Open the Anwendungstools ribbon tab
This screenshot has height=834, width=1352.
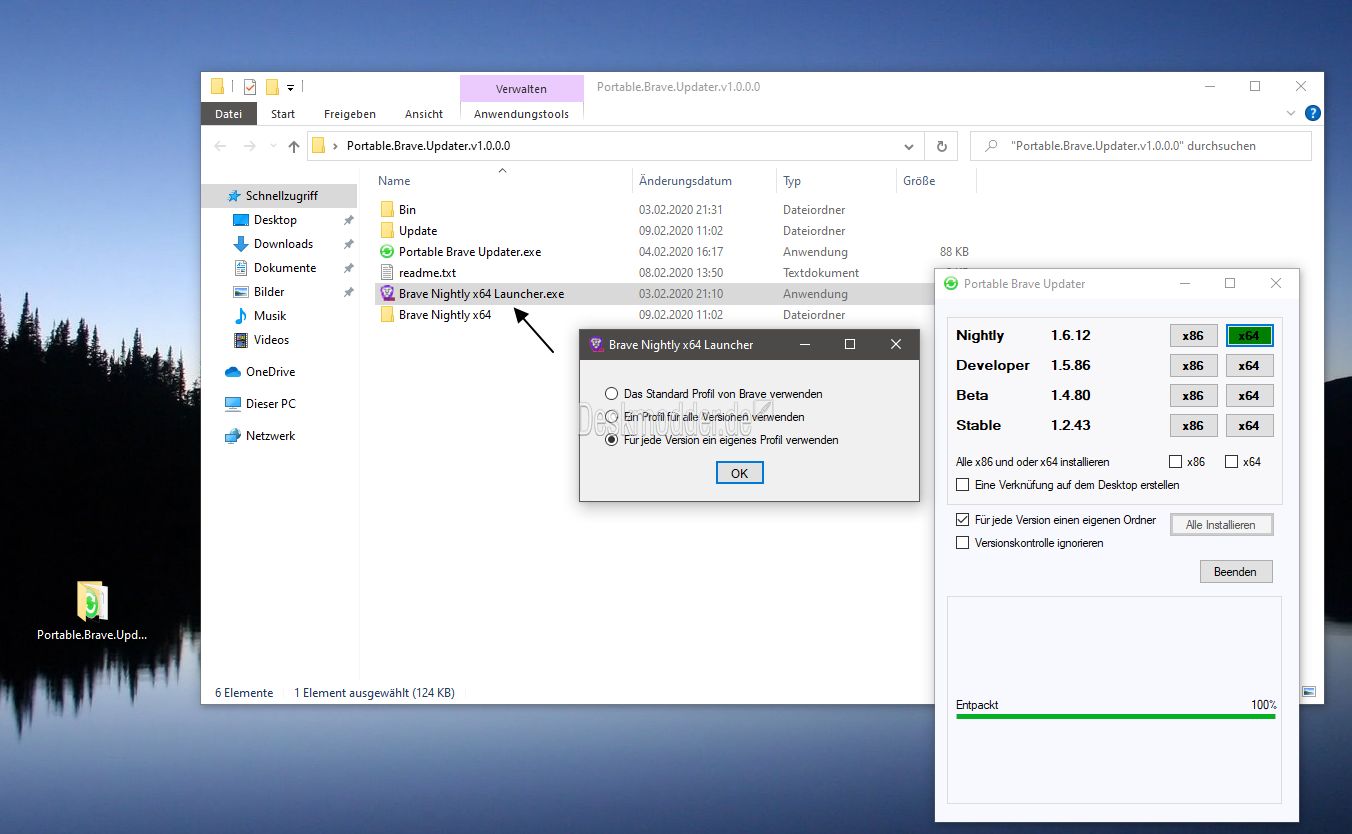coord(521,114)
